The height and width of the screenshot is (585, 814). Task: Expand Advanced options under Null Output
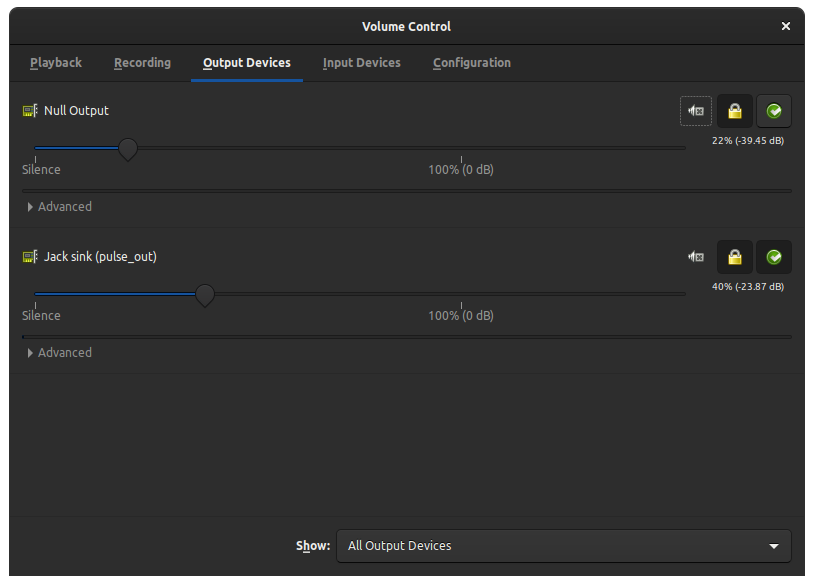click(x=59, y=207)
